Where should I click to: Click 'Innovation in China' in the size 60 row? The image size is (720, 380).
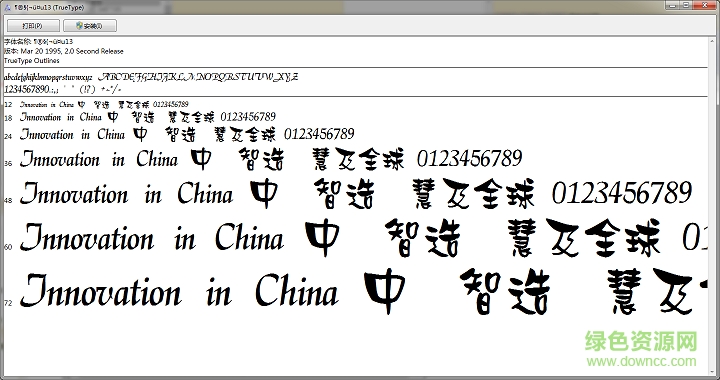pos(152,237)
